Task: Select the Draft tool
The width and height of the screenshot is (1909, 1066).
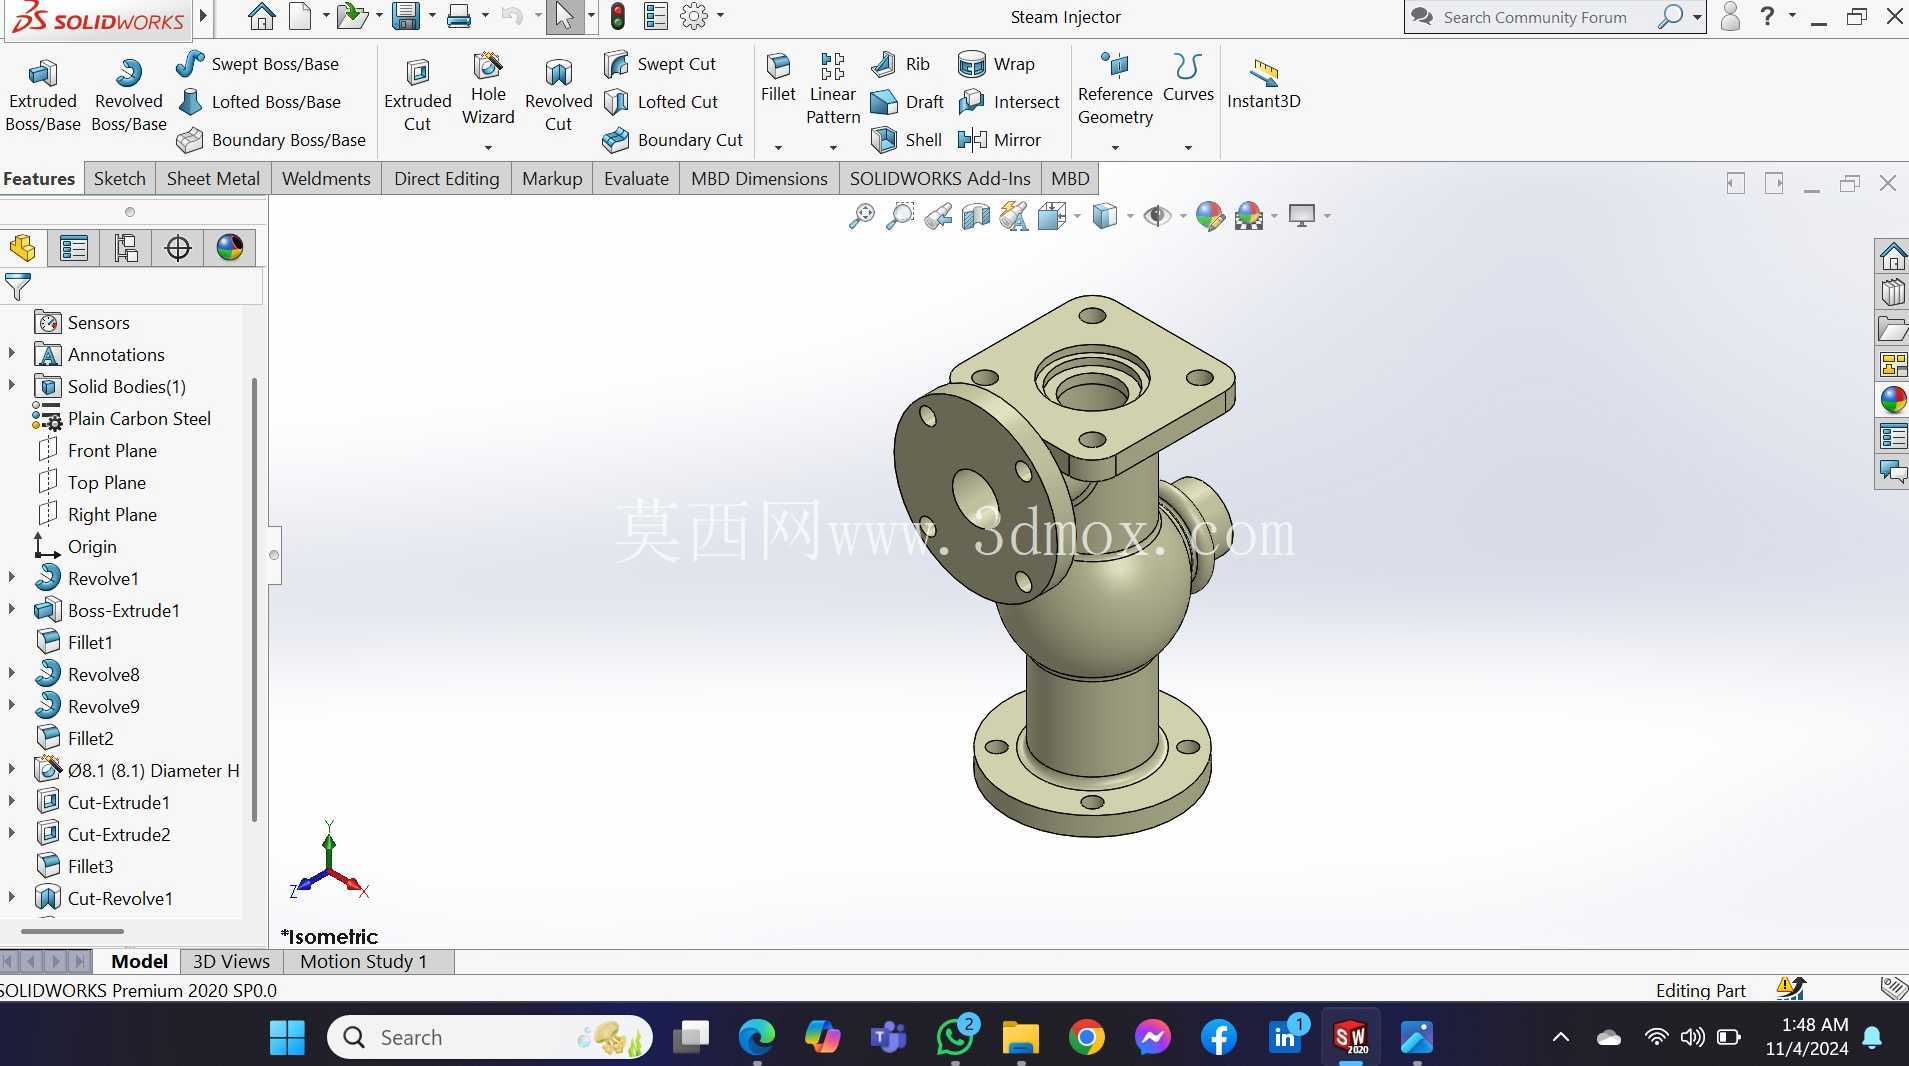Action: 907,102
